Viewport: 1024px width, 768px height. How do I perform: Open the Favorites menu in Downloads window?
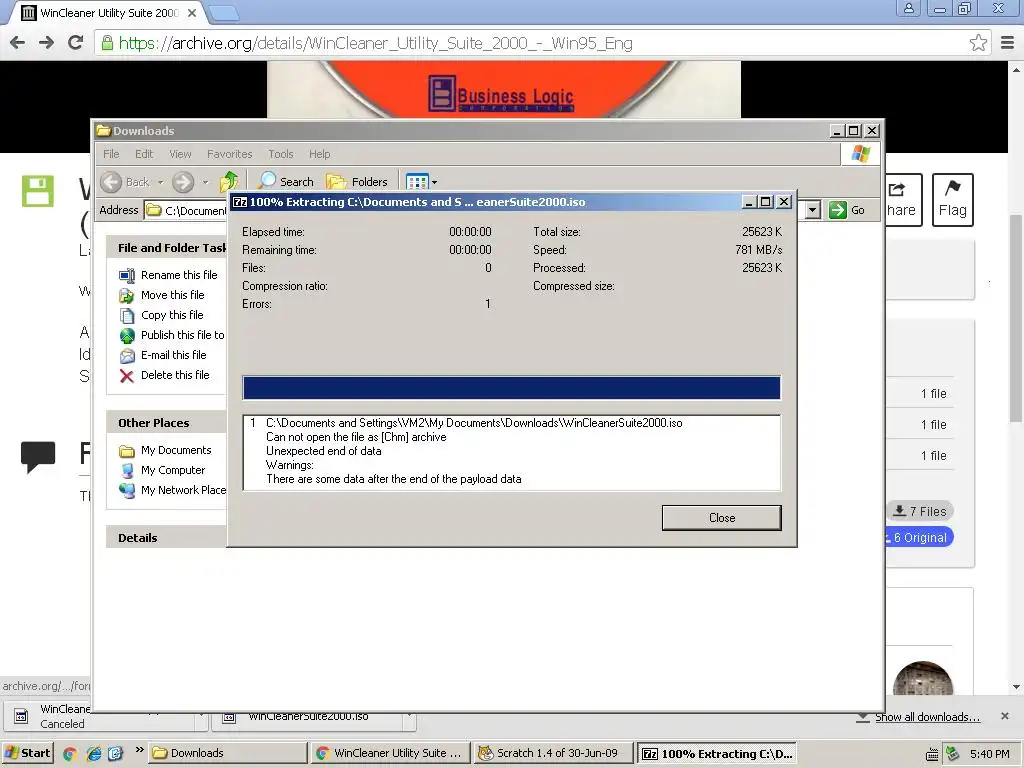[x=229, y=154]
